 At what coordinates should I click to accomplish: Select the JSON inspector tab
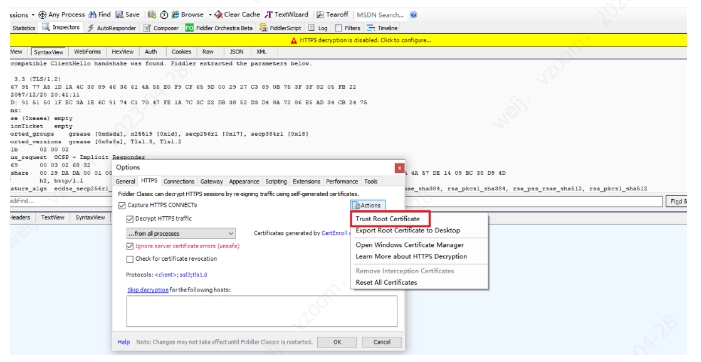(x=236, y=52)
